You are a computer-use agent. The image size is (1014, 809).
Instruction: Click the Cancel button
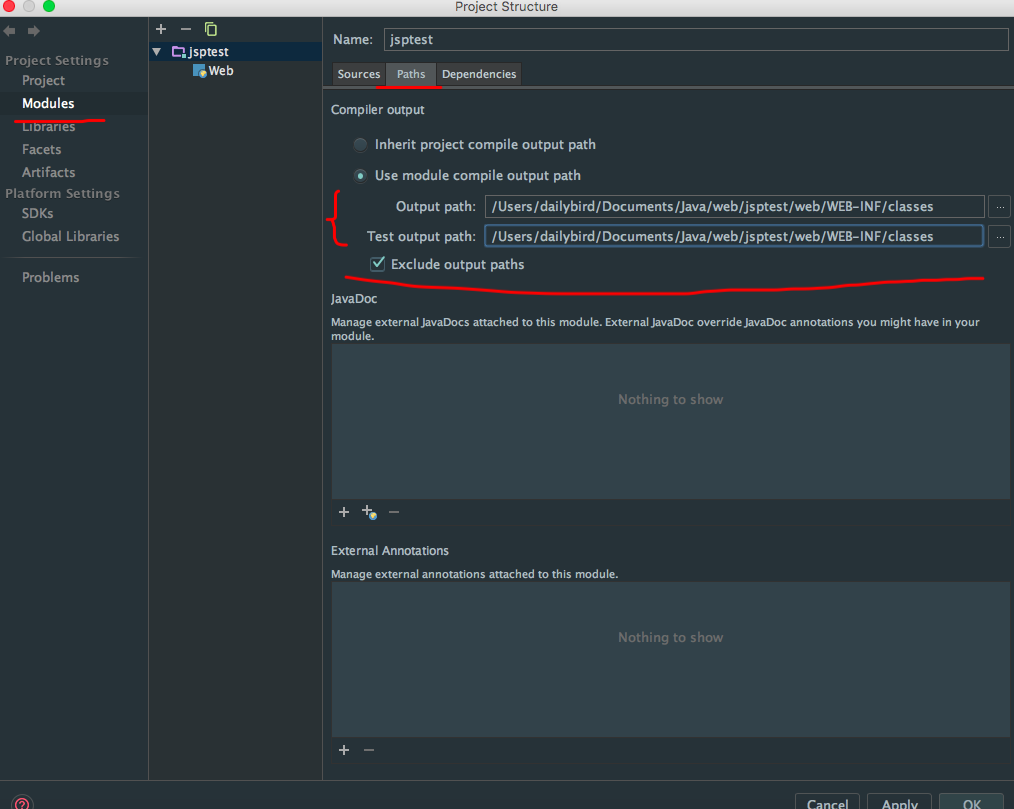tap(827, 802)
